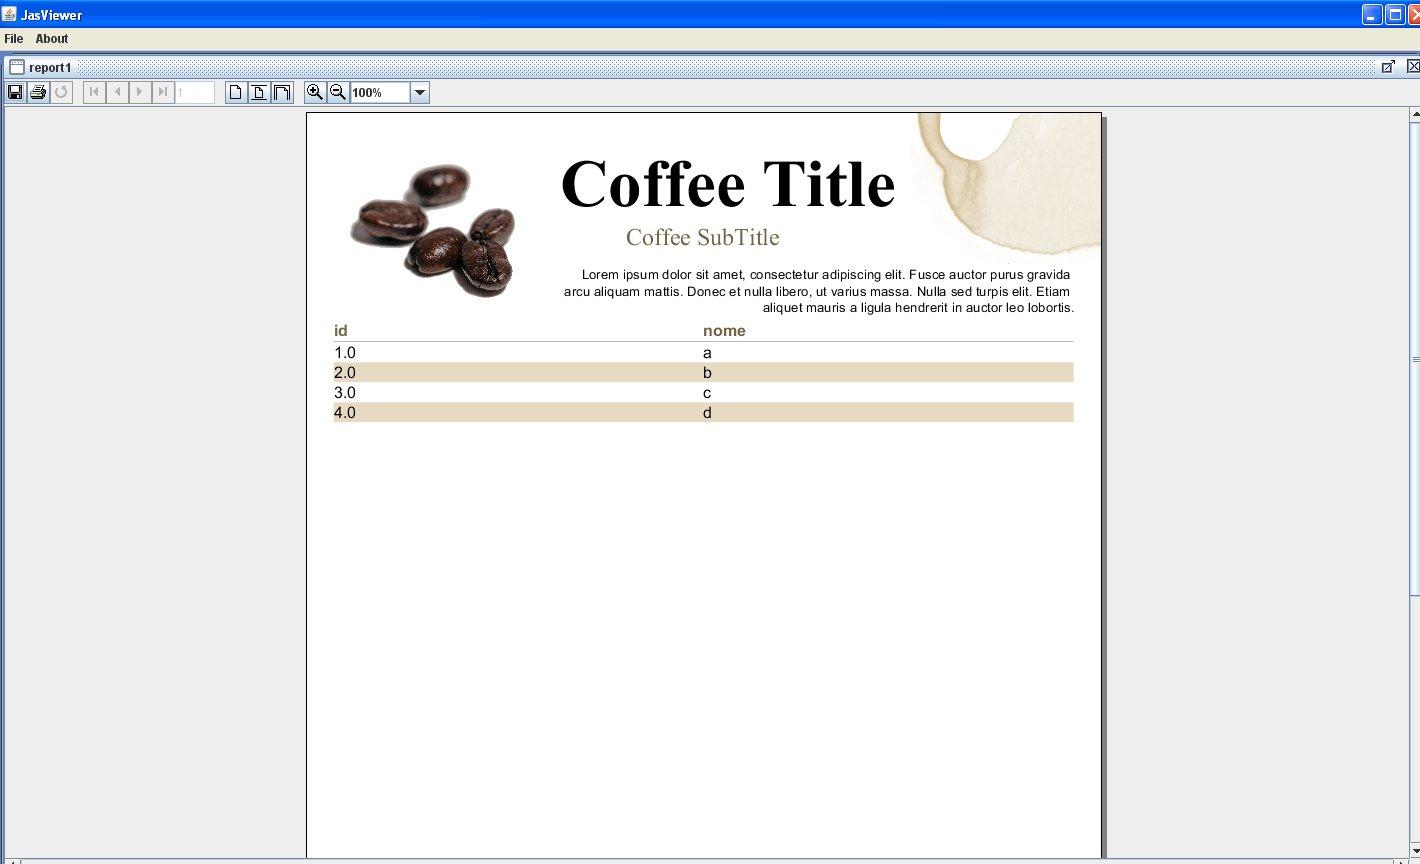Click the cell with value 3.0
This screenshot has height=864, width=1420.
tap(345, 393)
